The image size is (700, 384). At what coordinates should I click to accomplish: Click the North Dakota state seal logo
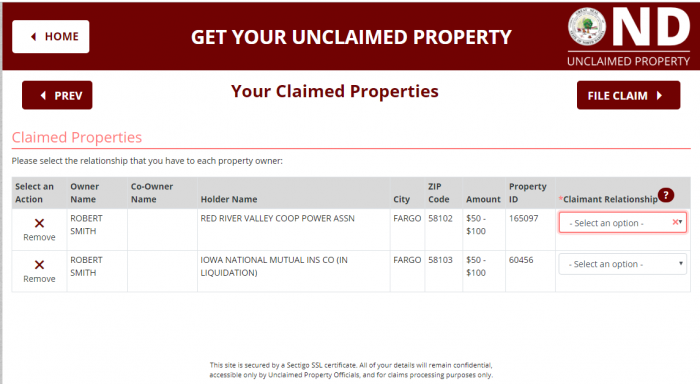(x=587, y=27)
